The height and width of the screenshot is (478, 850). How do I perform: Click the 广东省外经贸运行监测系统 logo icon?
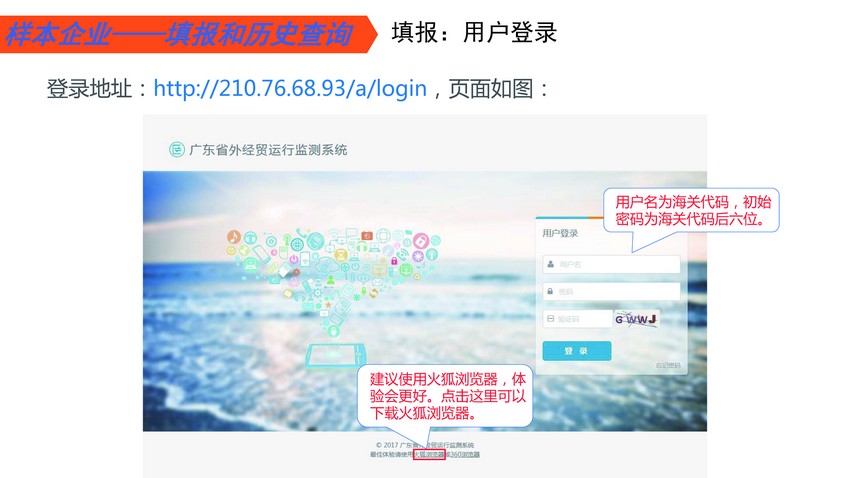click(x=177, y=149)
